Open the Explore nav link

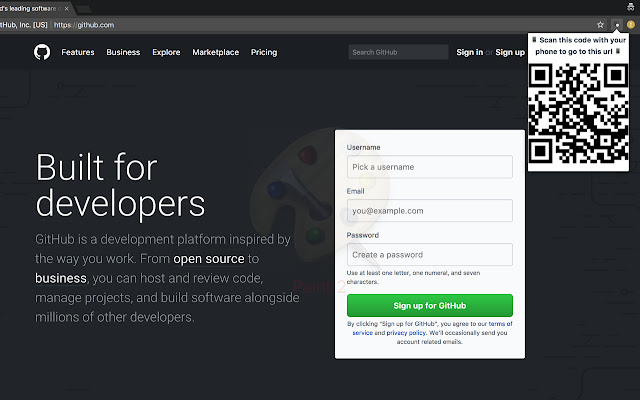click(166, 52)
